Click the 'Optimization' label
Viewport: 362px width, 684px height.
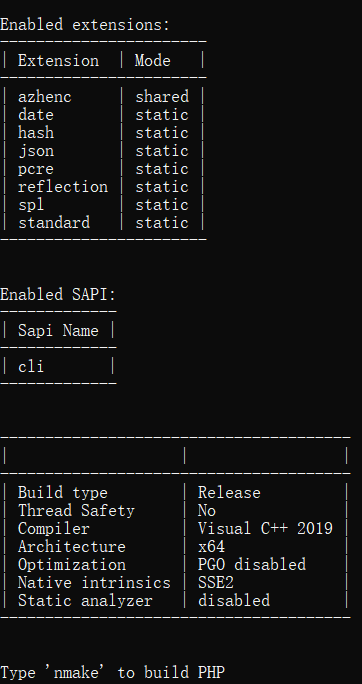click(72, 564)
